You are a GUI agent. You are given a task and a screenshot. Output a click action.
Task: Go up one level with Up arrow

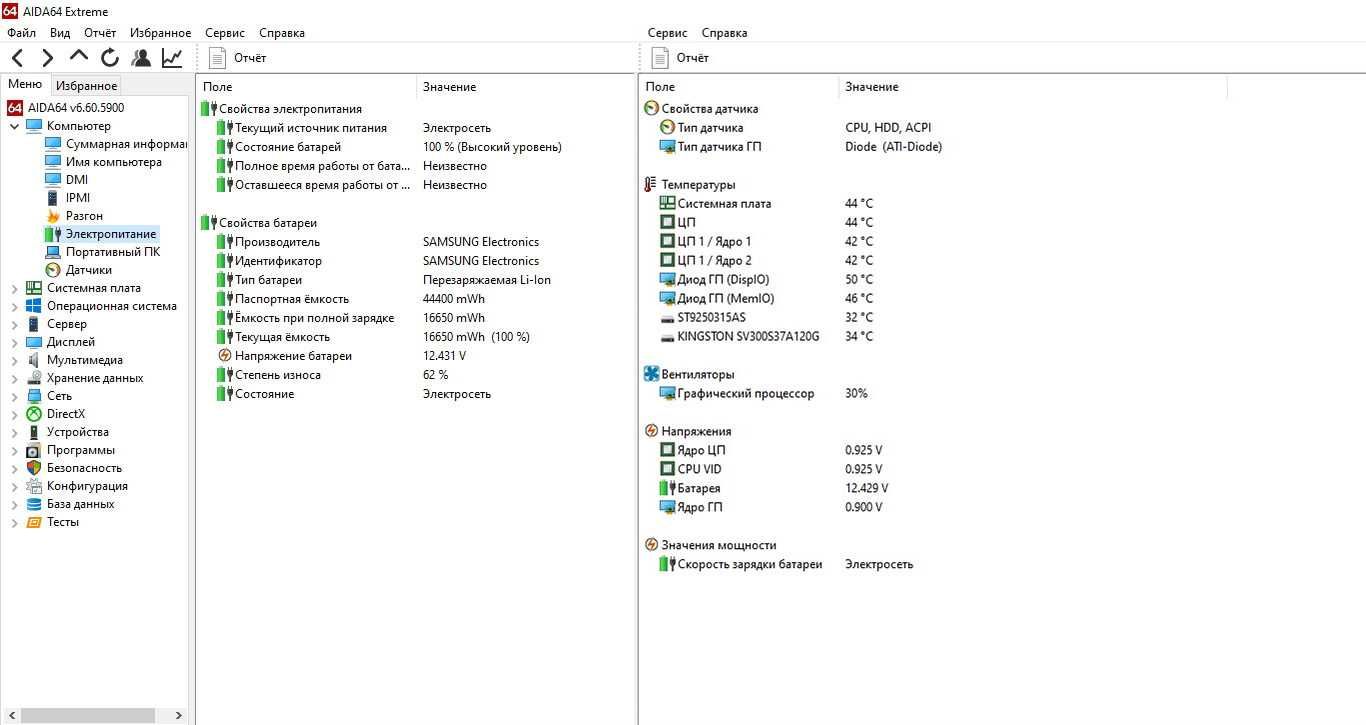(78, 56)
